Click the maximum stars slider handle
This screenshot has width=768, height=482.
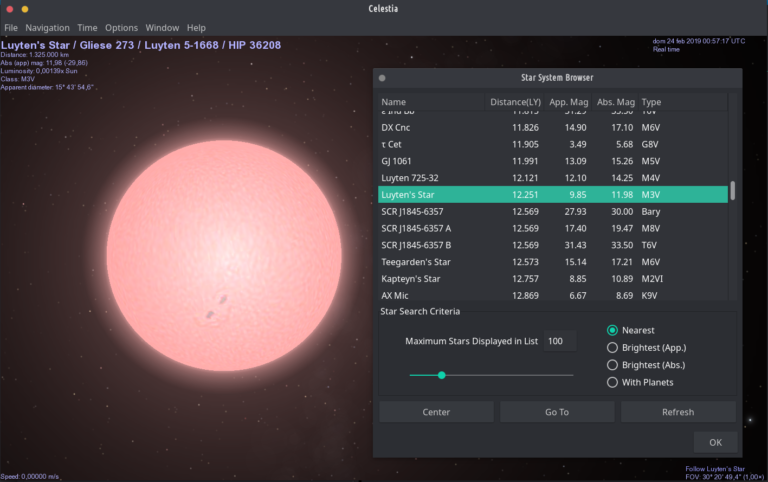(441, 375)
